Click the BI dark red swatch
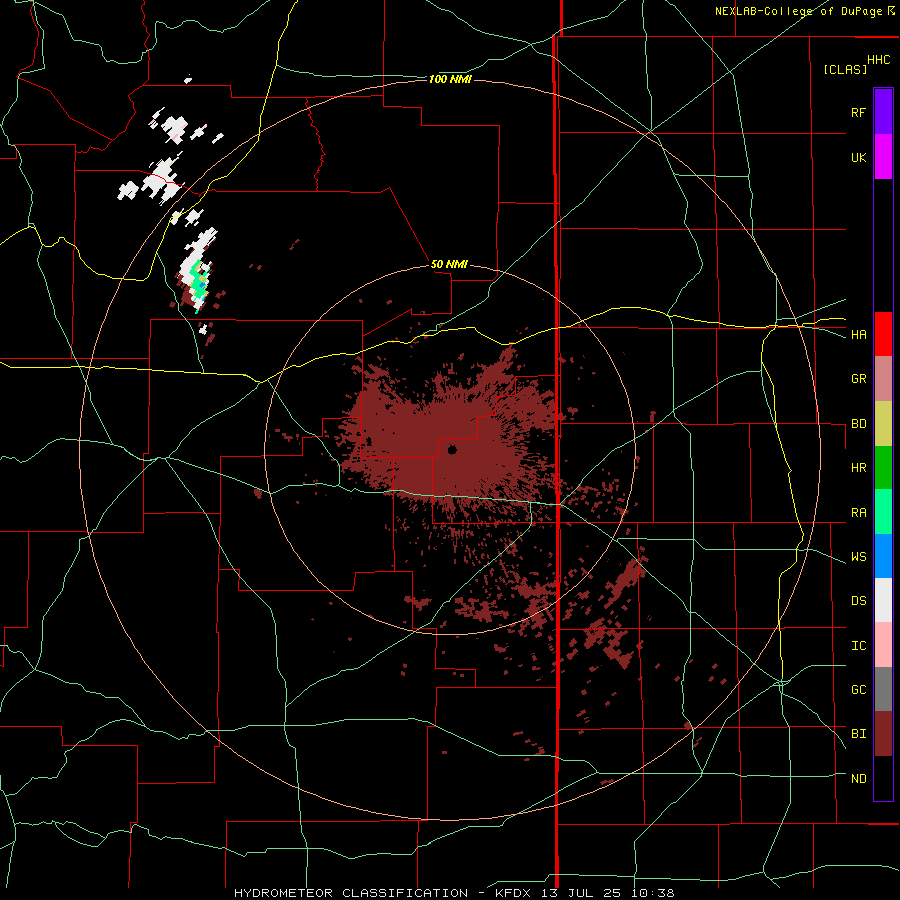 point(883,734)
